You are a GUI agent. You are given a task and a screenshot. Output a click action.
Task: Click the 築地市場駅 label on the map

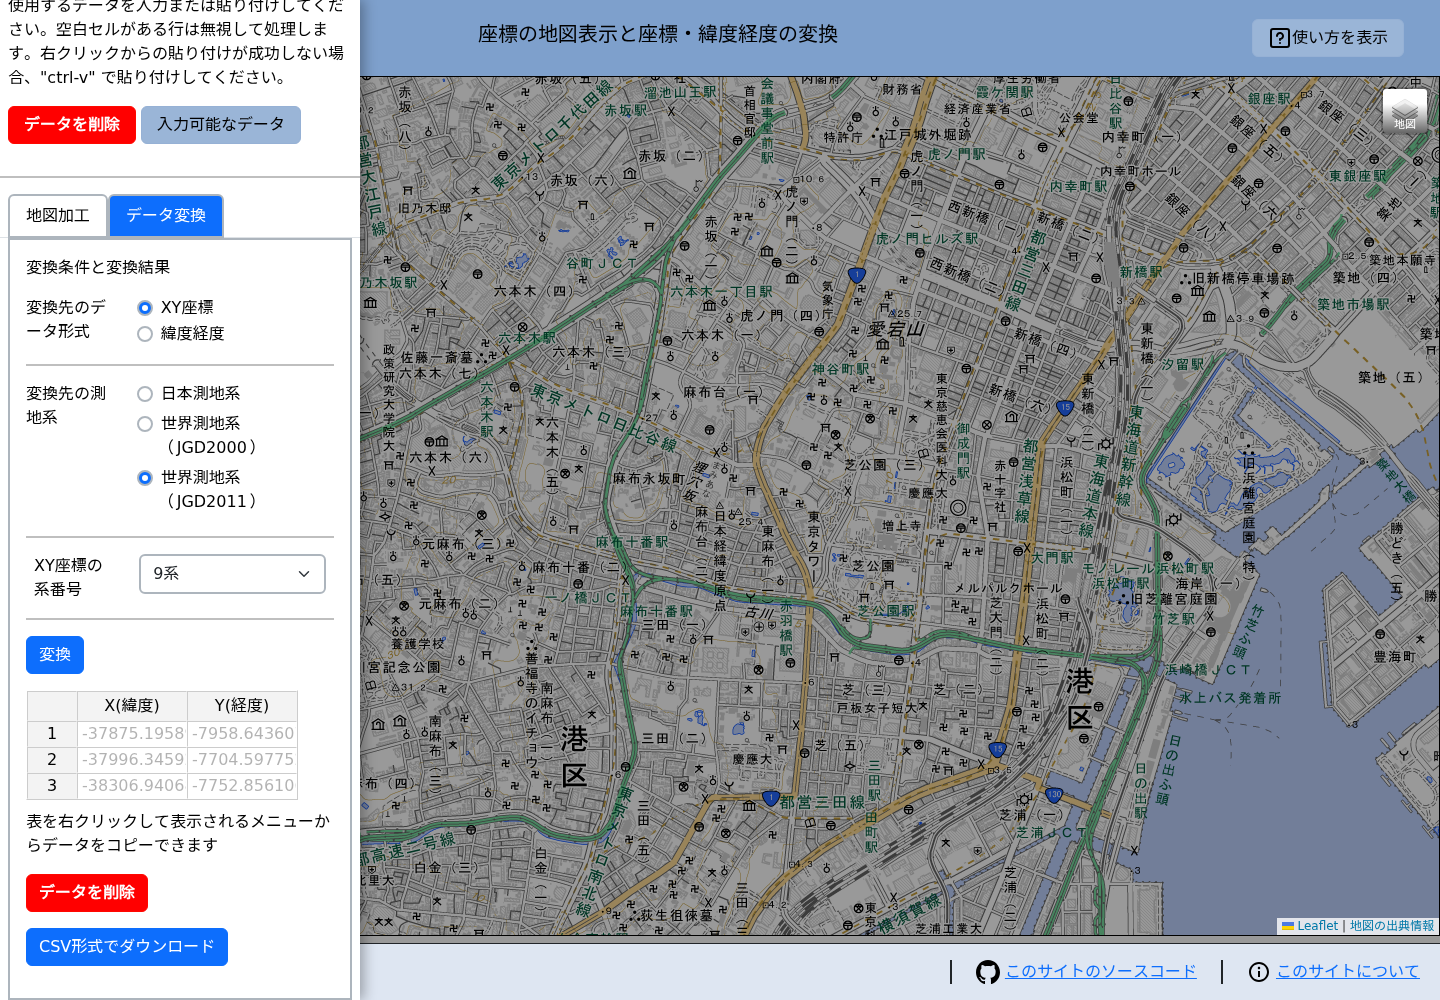tap(1353, 304)
